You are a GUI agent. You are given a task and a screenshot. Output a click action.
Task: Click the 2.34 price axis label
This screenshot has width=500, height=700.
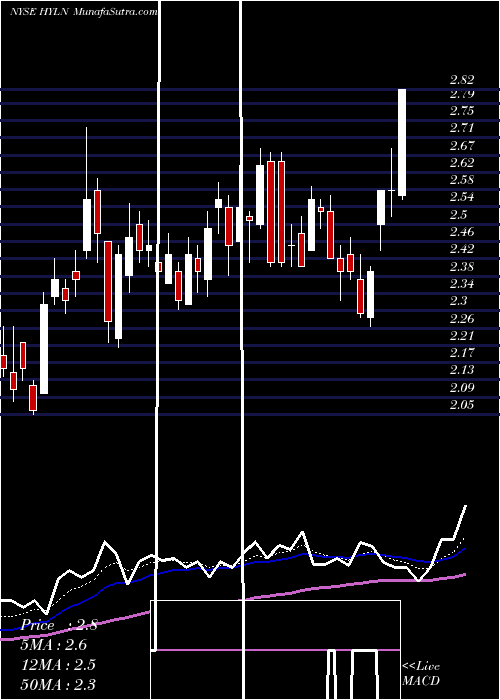(x=462, y=284)
